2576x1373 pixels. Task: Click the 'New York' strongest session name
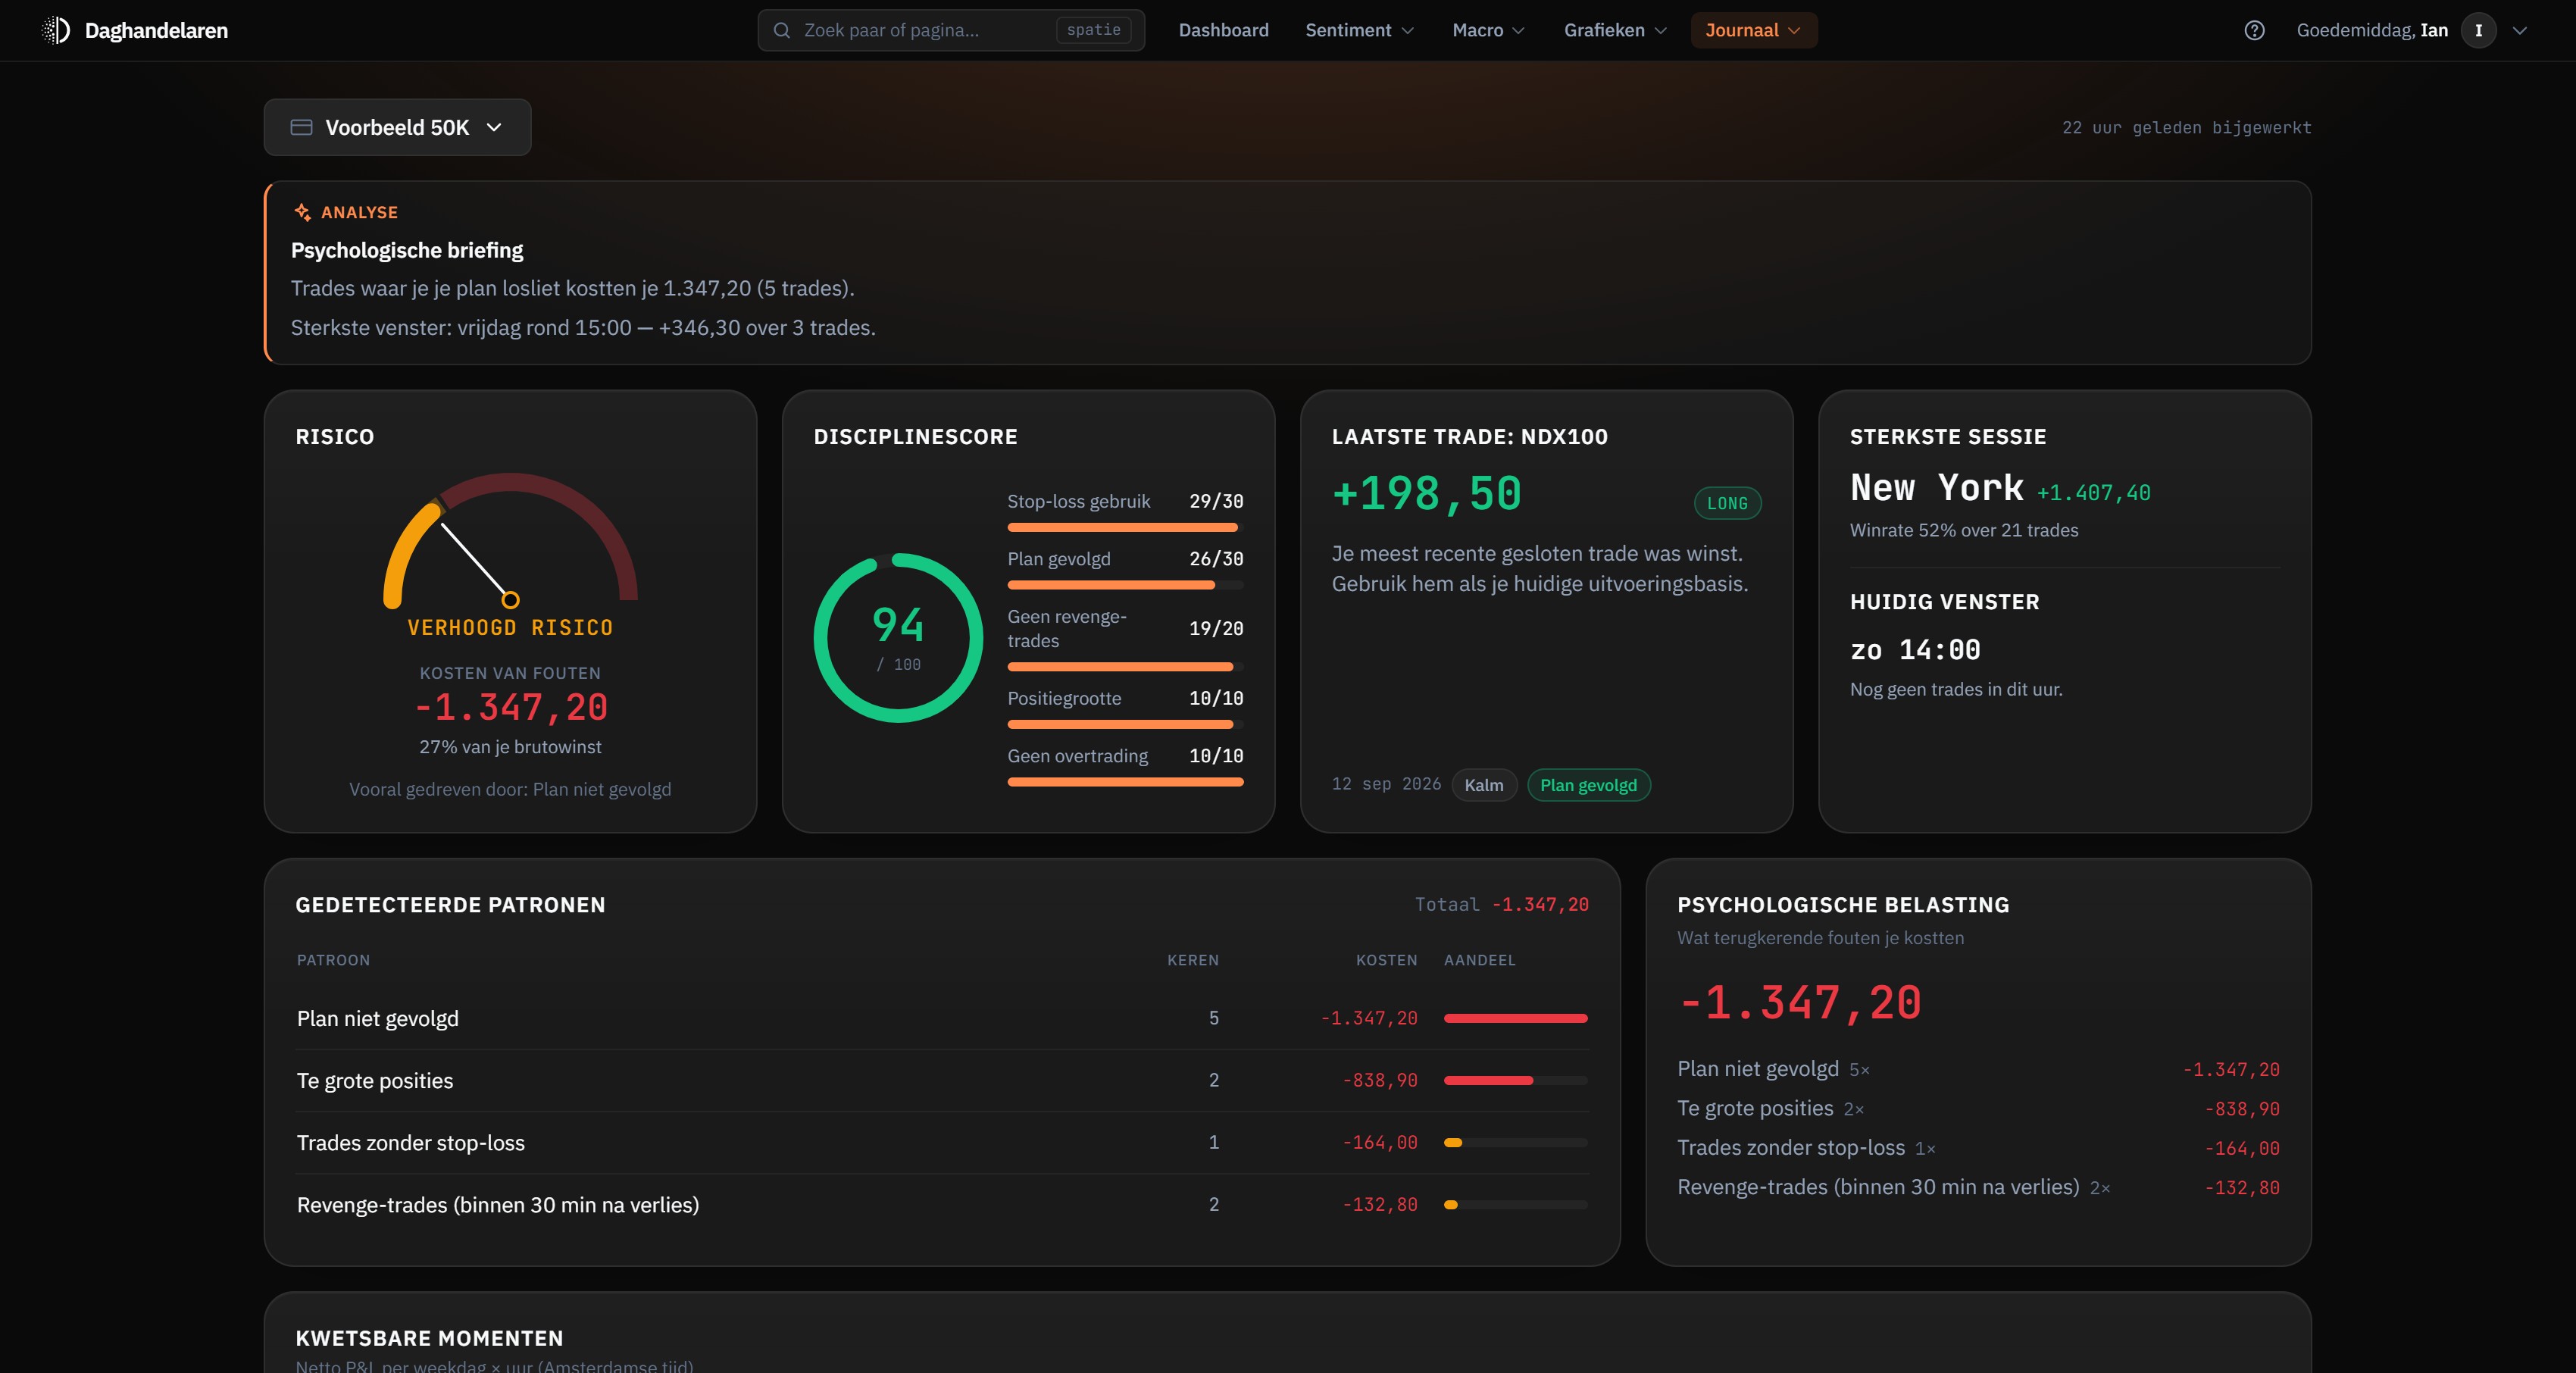pyautogui.click(x=1936, y=488)
